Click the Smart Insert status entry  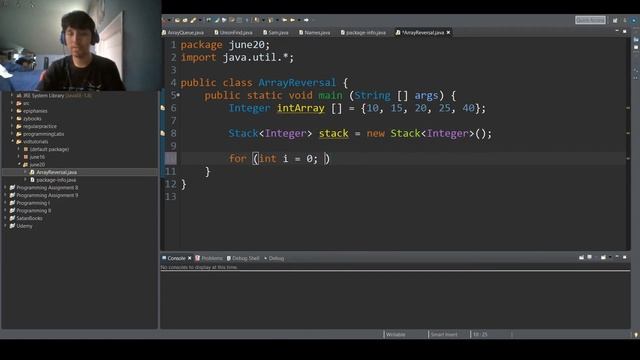tap(444, 335)
